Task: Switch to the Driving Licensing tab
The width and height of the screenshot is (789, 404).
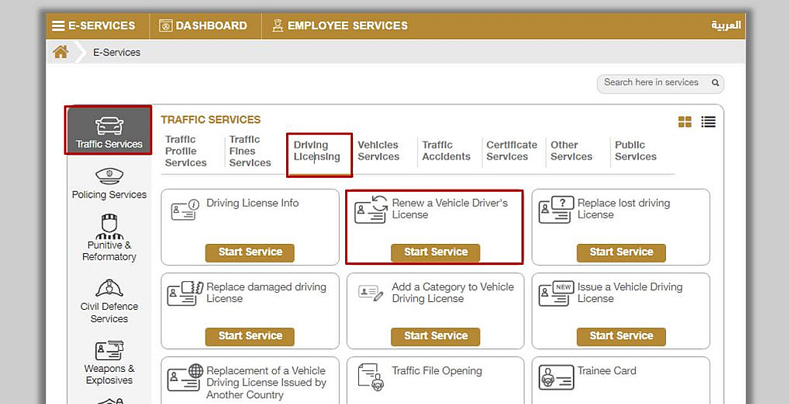Action: pos(317,151)
